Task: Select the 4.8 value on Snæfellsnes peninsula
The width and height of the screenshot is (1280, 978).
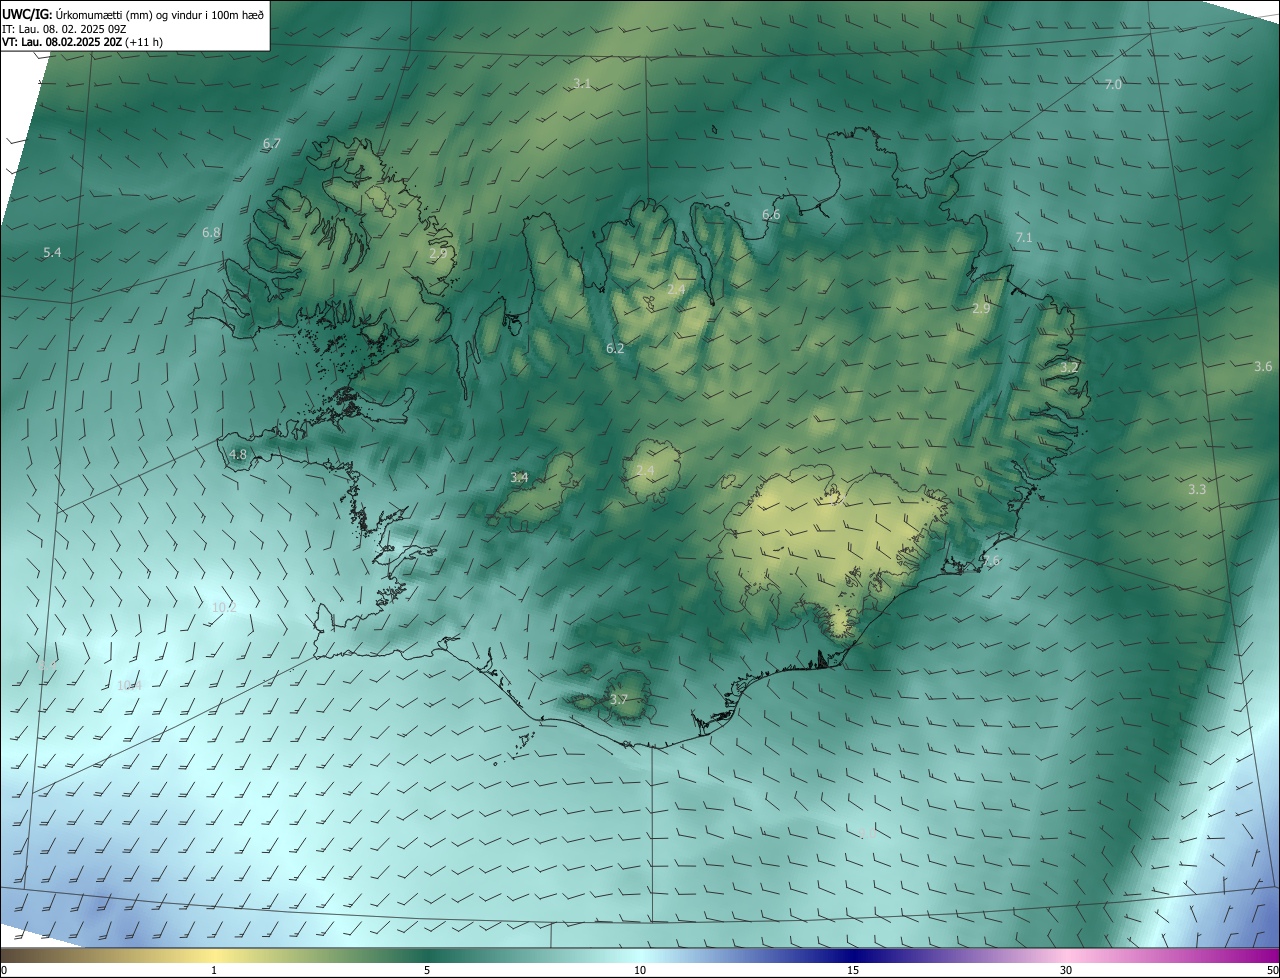Action: pos(238,455)
